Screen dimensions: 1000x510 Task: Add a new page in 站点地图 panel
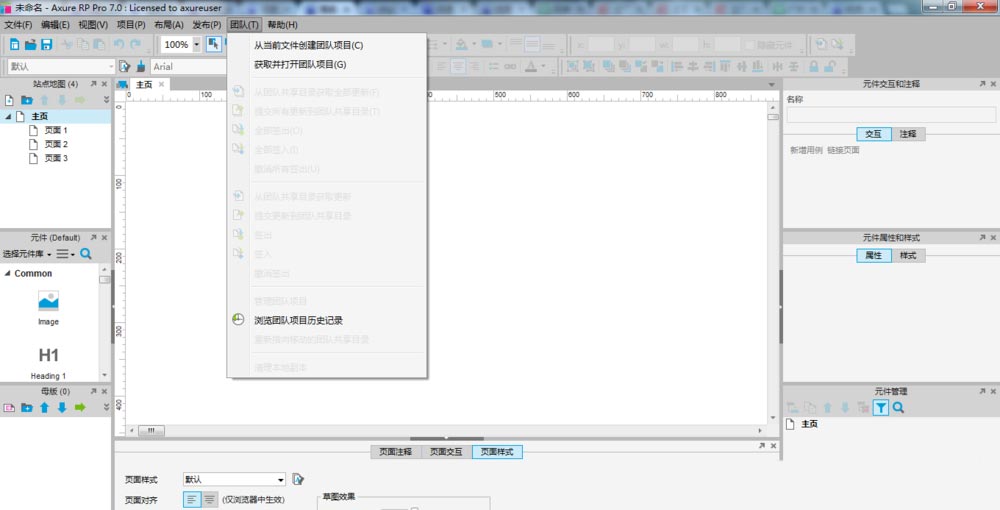[9, 100]
